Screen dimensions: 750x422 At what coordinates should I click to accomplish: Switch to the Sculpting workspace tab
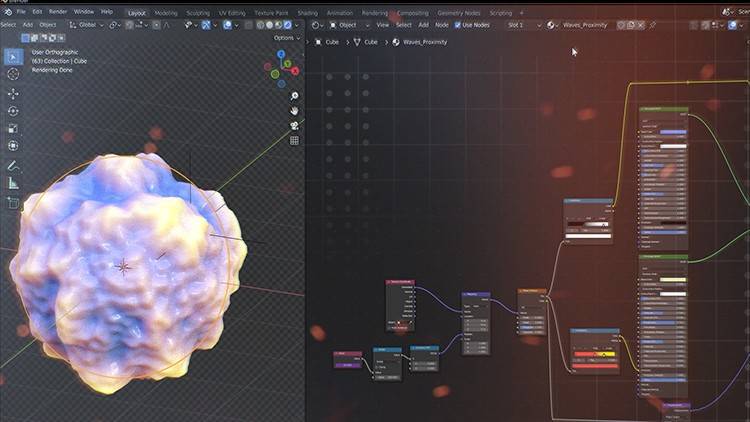coord(196,13)
